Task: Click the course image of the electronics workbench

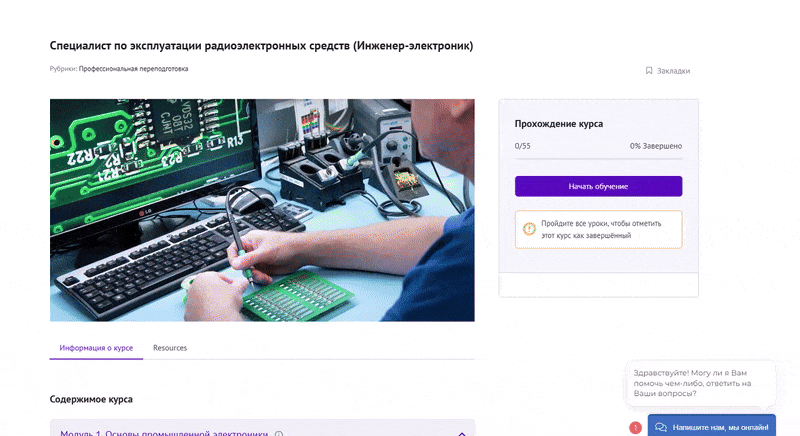Action: point(262,210)
